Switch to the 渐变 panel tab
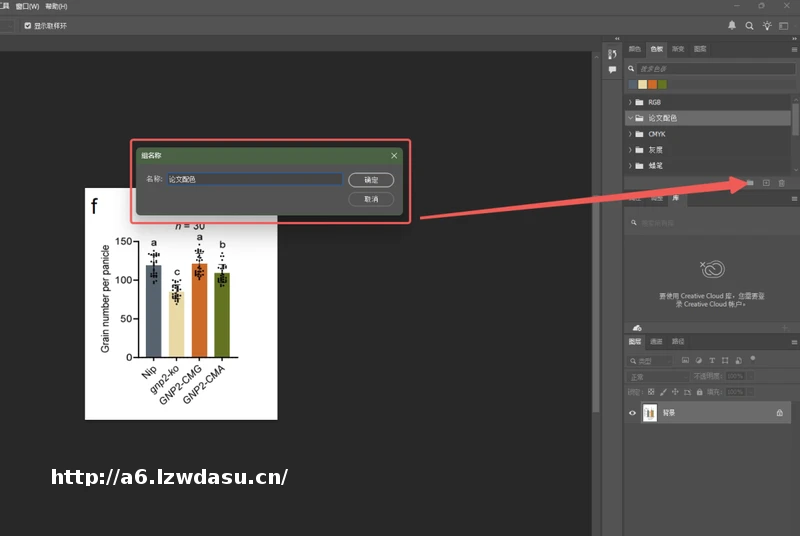Viewport: 800px width, 536px height. (x=678, y=48)
